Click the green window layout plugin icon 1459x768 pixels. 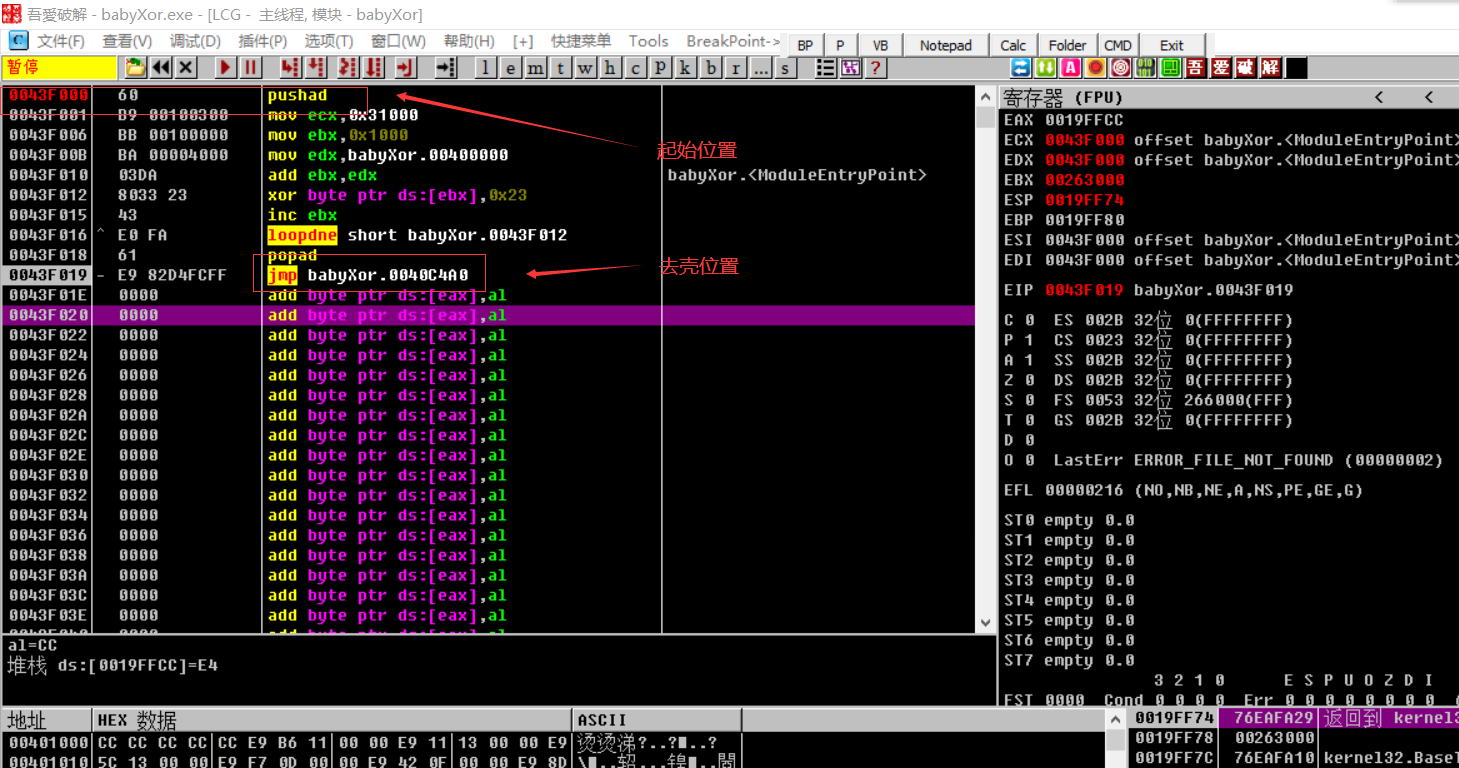[1171, 68]
